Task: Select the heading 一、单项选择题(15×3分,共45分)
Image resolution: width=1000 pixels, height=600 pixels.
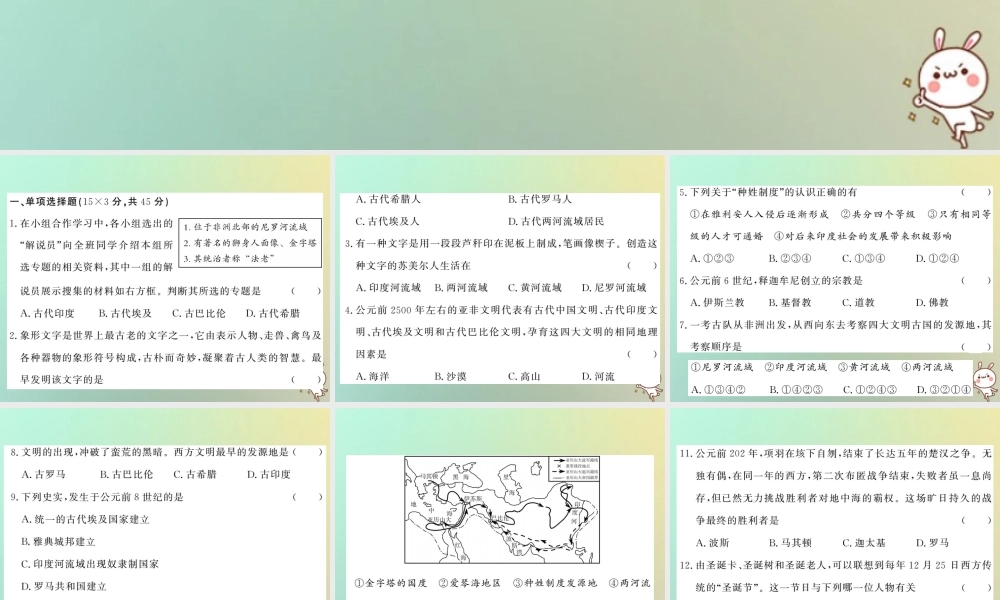Action: (89, 201)
